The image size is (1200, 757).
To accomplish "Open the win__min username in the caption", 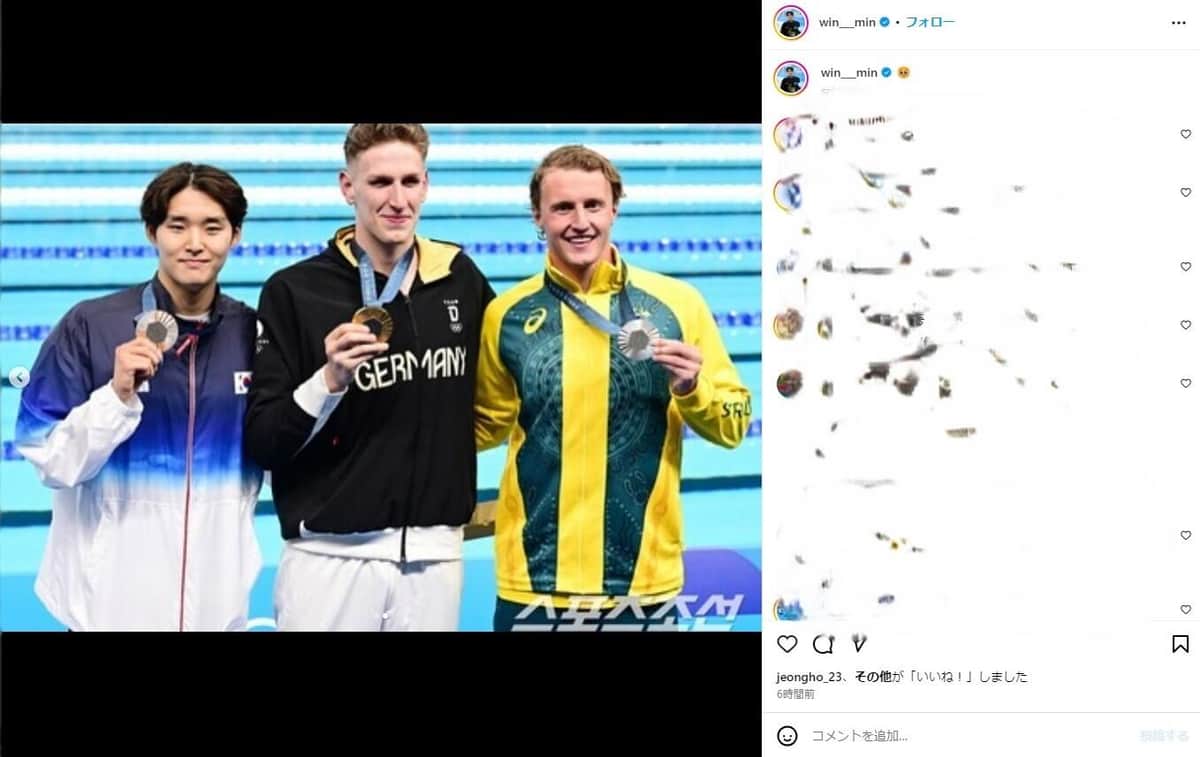I will coord(848,73).
